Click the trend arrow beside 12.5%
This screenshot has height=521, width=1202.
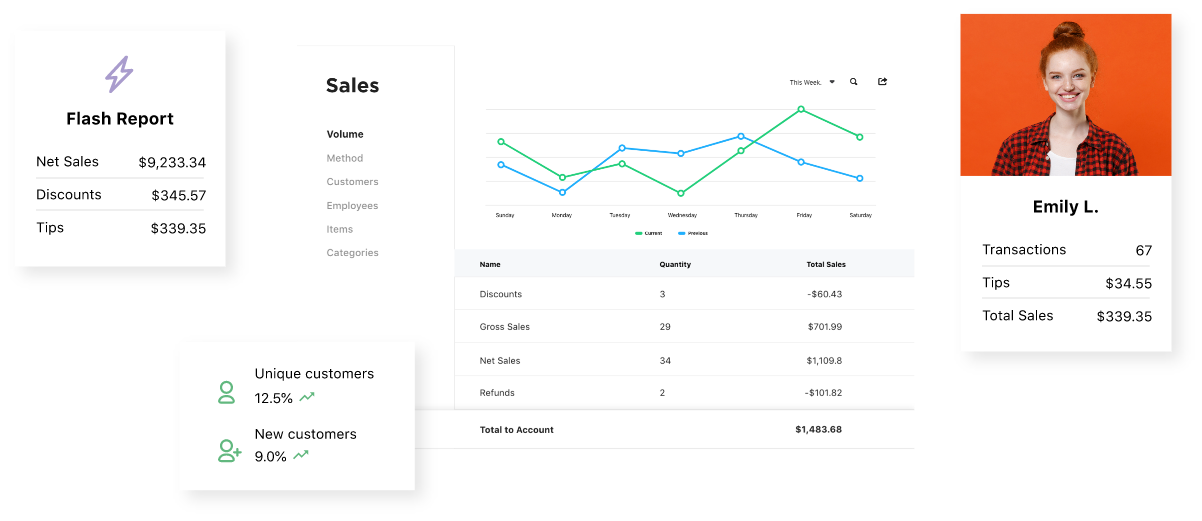307,397
